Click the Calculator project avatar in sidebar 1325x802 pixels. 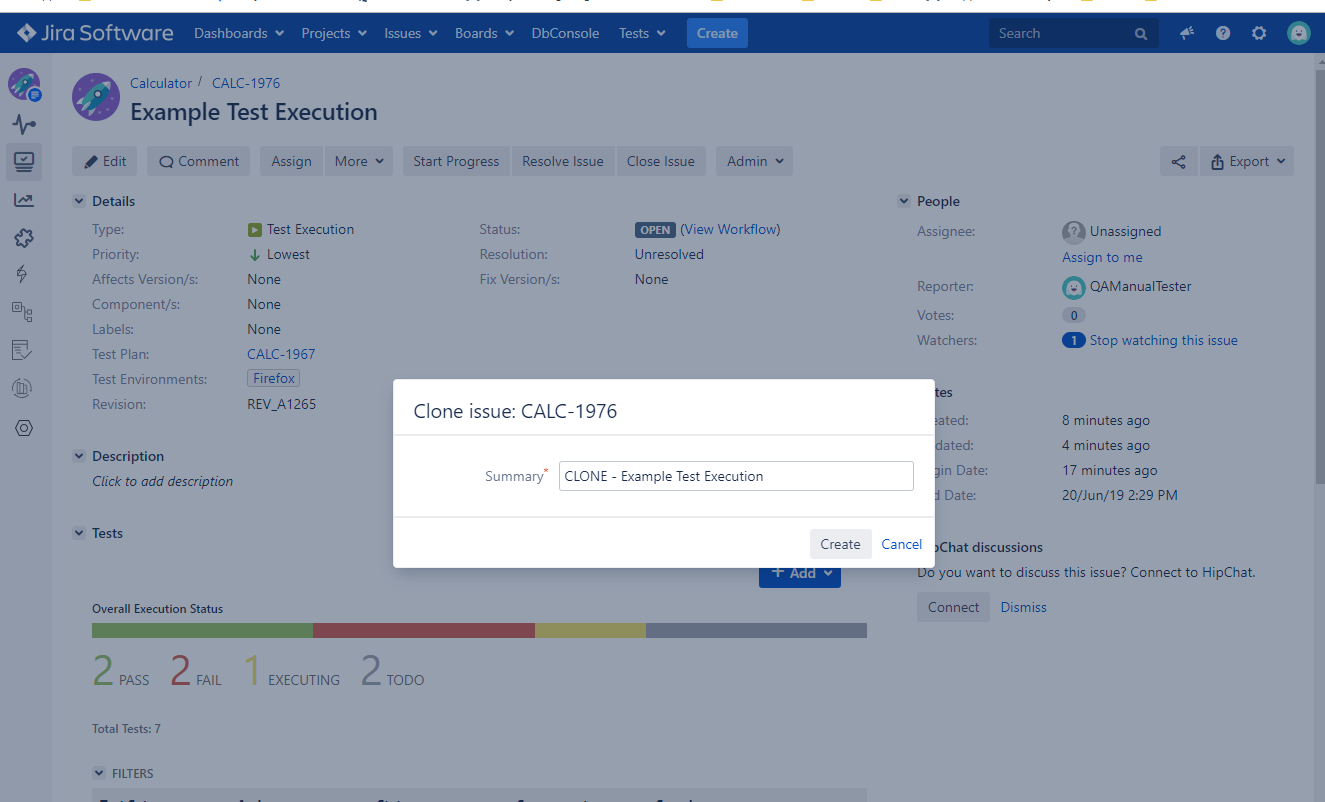tap(24, 84)
